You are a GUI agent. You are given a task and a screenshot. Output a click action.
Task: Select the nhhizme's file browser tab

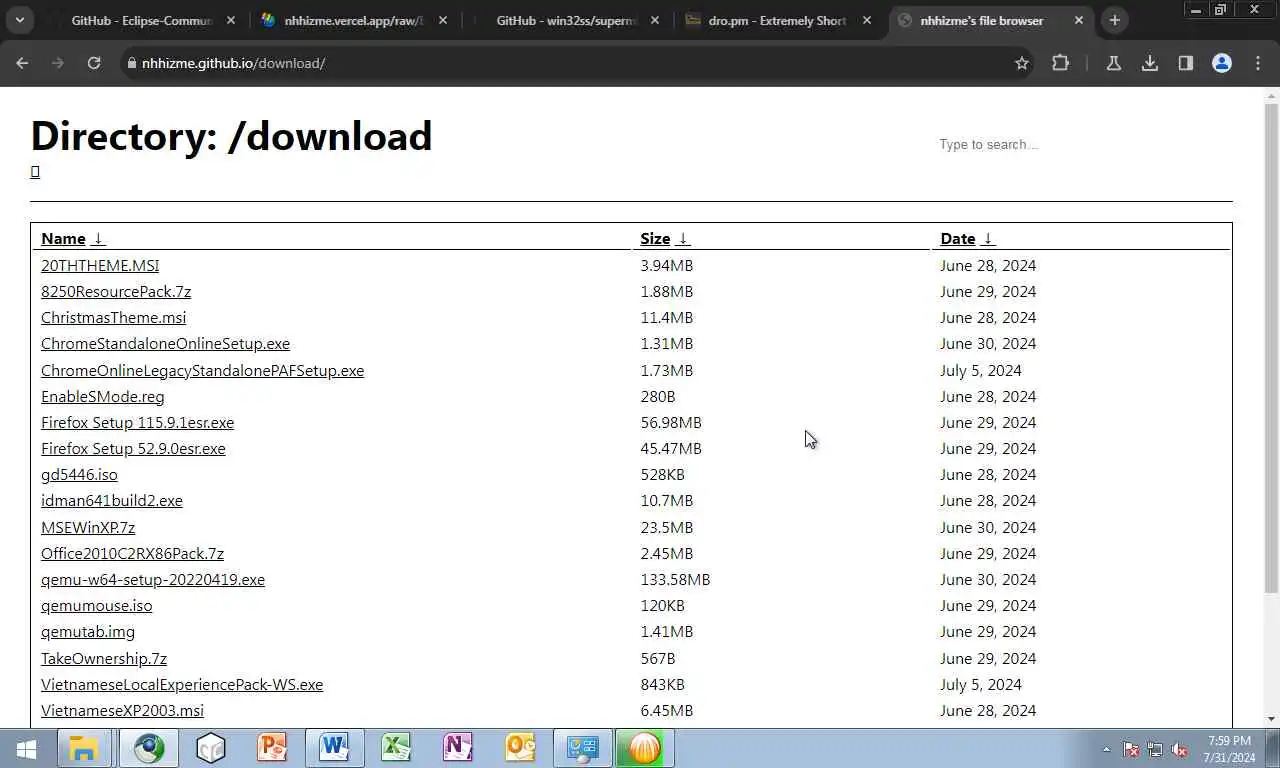[982, 20]
